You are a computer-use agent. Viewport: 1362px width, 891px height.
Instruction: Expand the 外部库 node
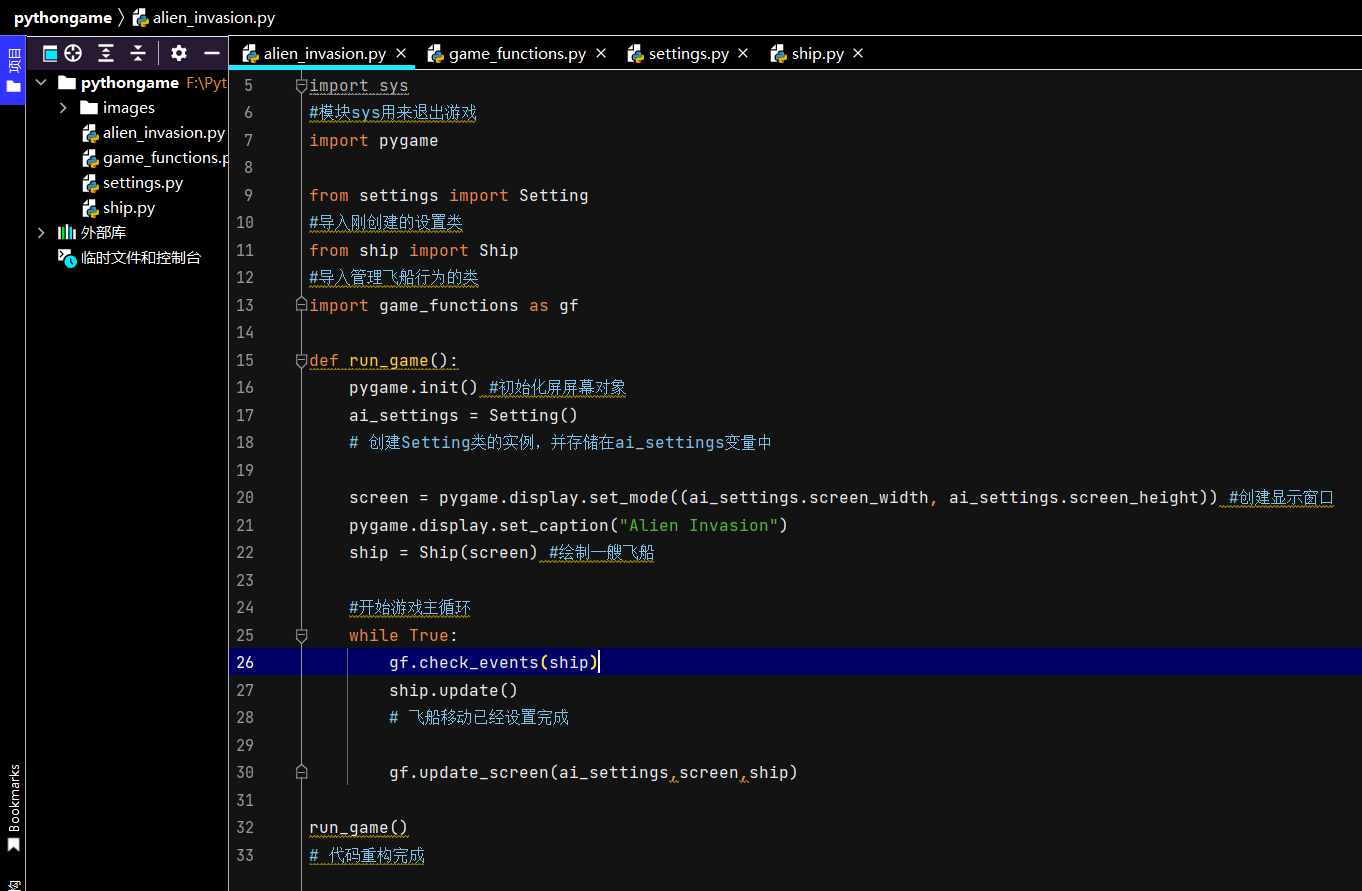coord(41,232)
